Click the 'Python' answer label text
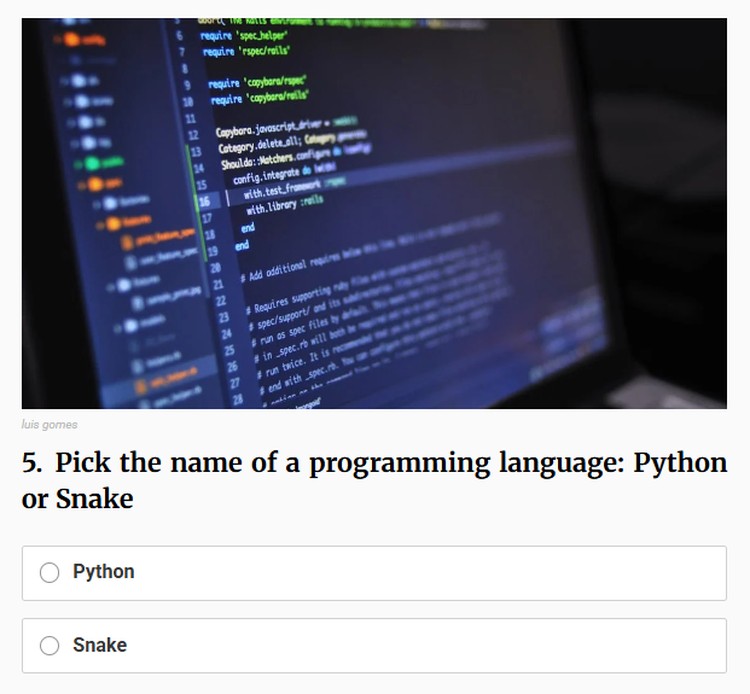 click(103, 572)
